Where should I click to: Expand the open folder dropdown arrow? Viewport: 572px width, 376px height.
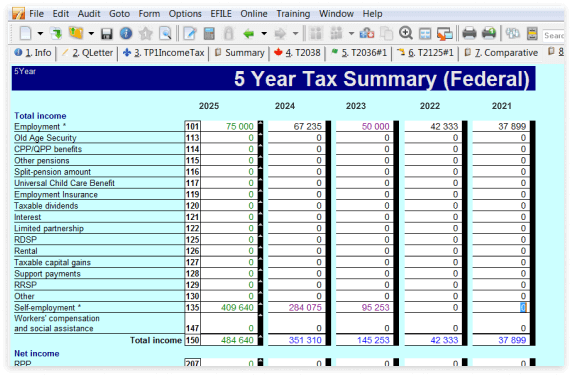91,34
